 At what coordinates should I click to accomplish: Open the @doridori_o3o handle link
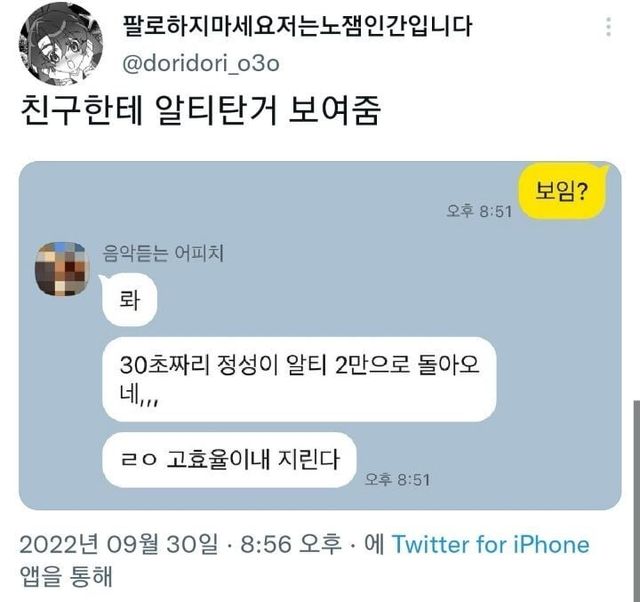(x=201, y=63)
